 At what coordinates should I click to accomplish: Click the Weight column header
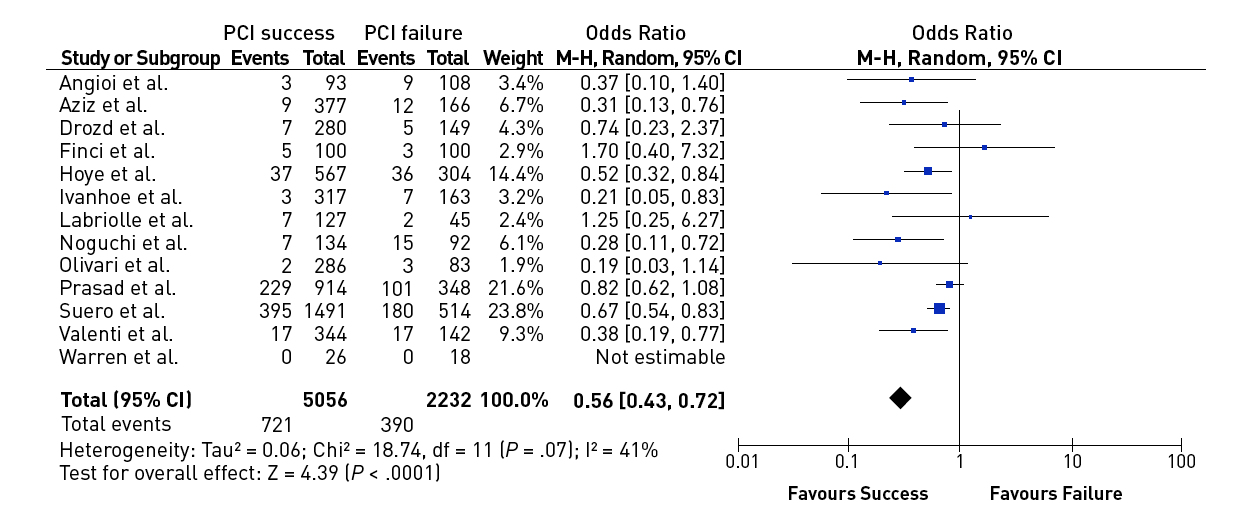513,58
